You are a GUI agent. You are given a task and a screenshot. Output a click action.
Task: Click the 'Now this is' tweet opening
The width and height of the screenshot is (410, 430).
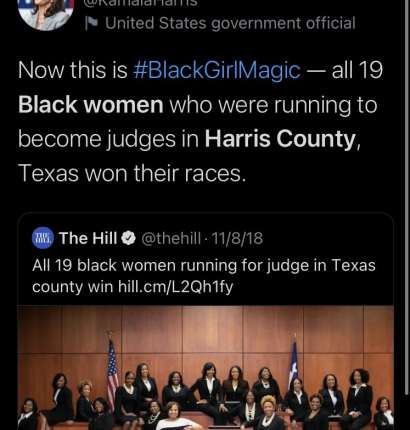tap(73, 70)
